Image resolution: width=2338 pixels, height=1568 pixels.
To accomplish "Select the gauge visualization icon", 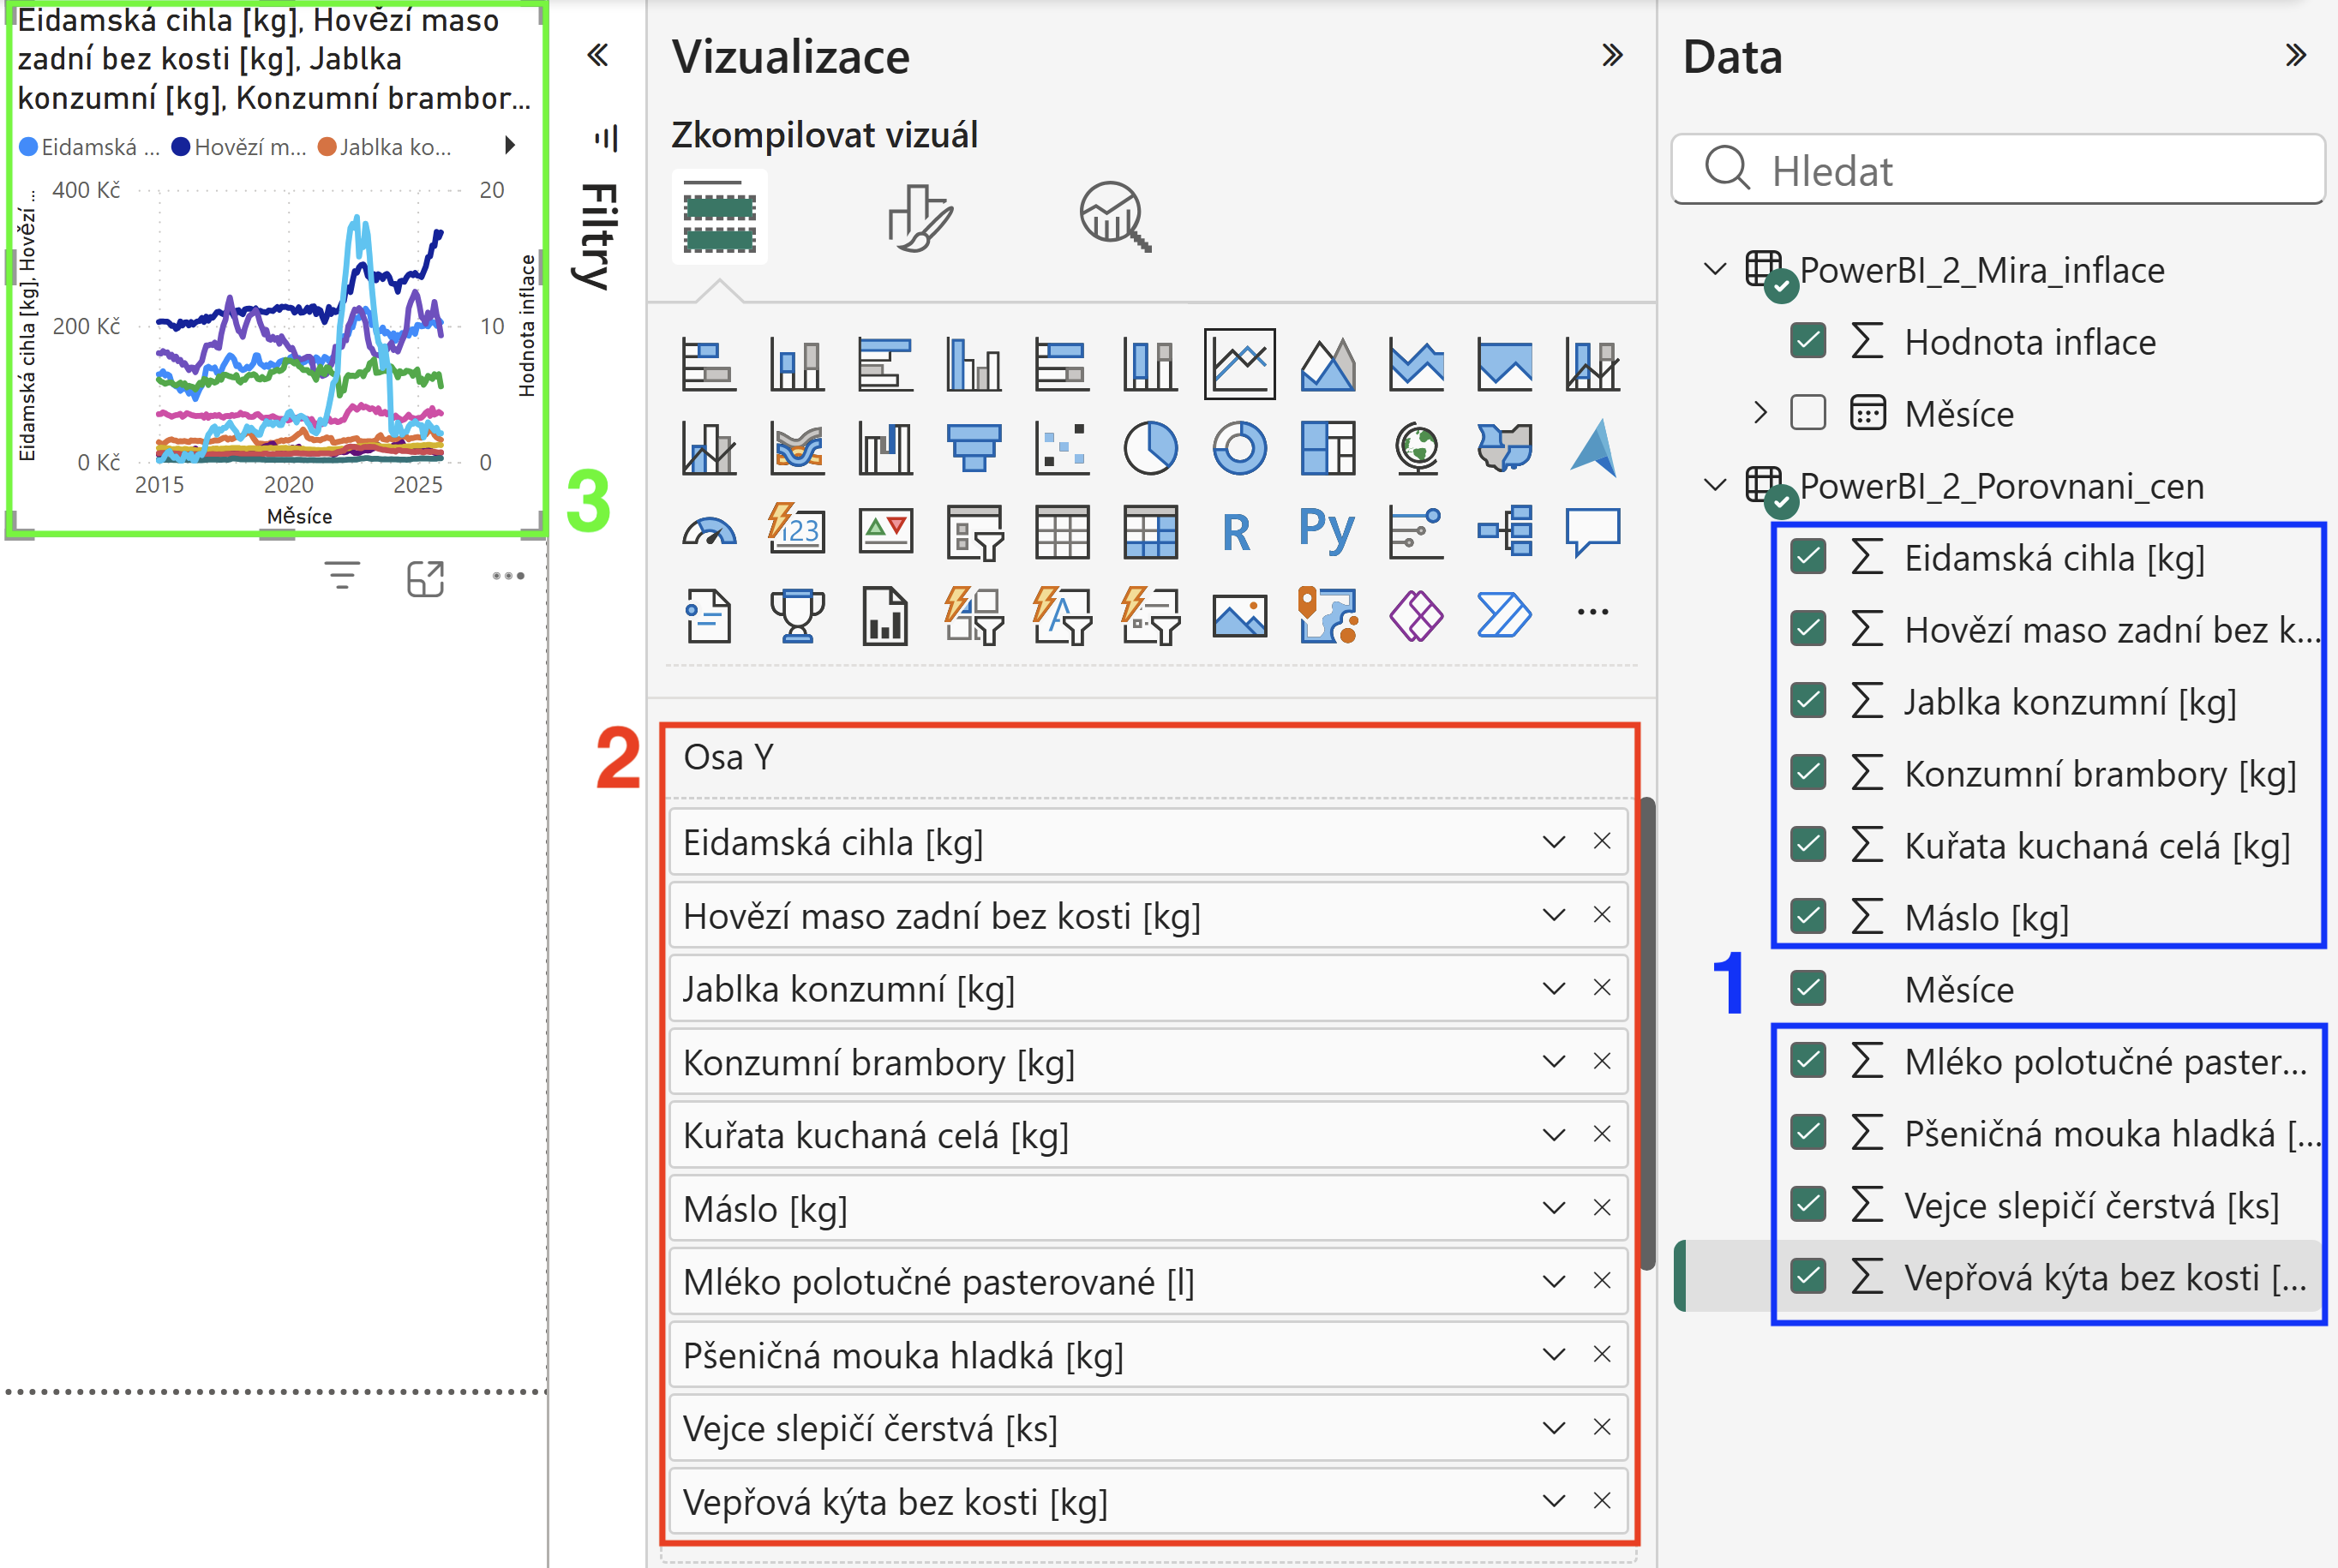I will (709, 531).
